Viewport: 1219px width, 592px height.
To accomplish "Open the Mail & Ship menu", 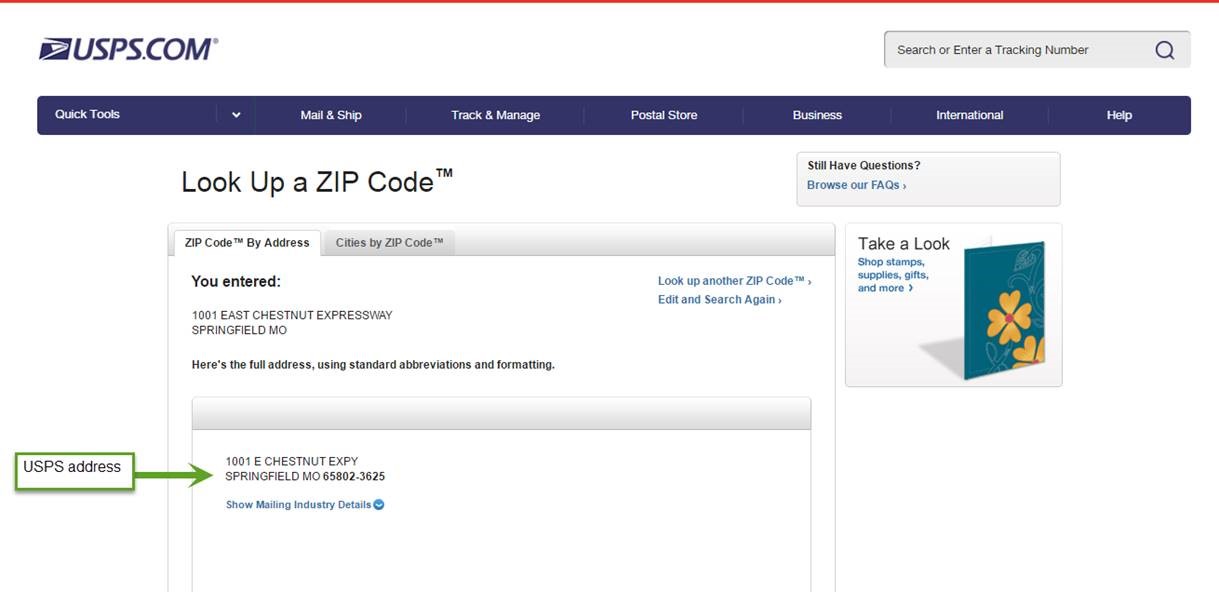I will 331,115.
